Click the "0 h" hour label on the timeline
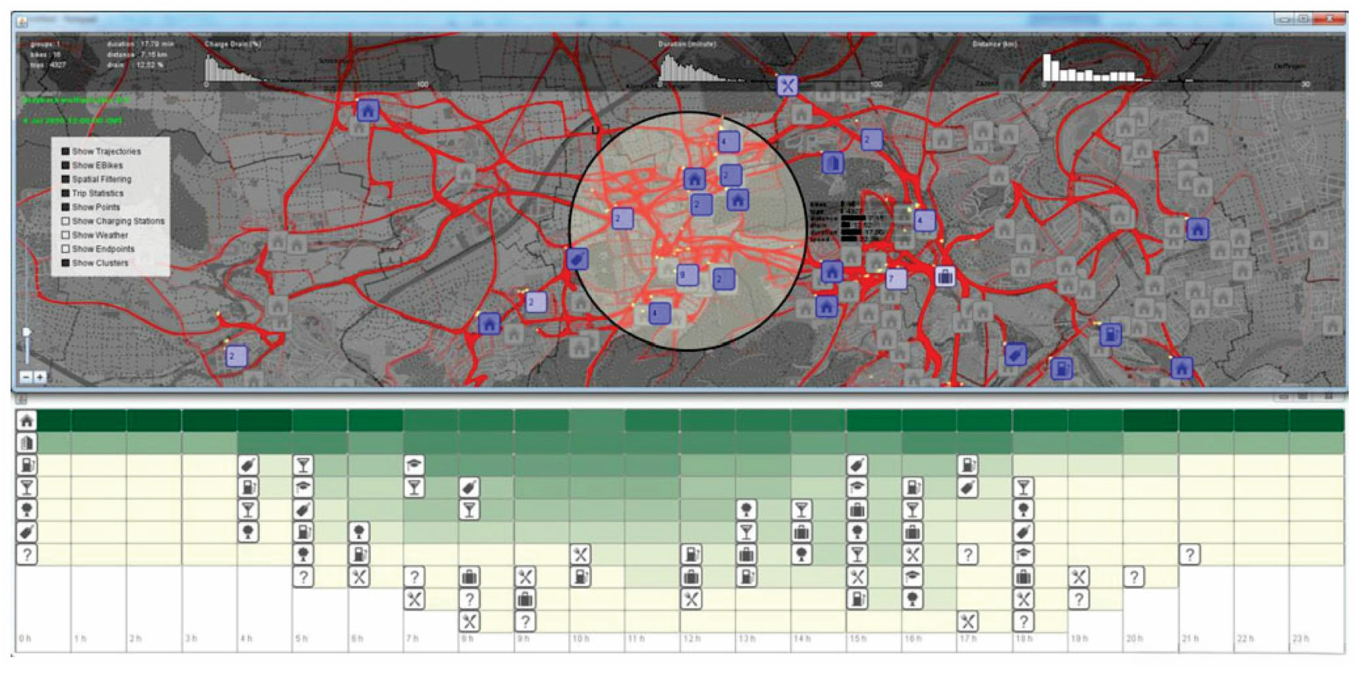The image size is (1358, 674). click(23, 638)
